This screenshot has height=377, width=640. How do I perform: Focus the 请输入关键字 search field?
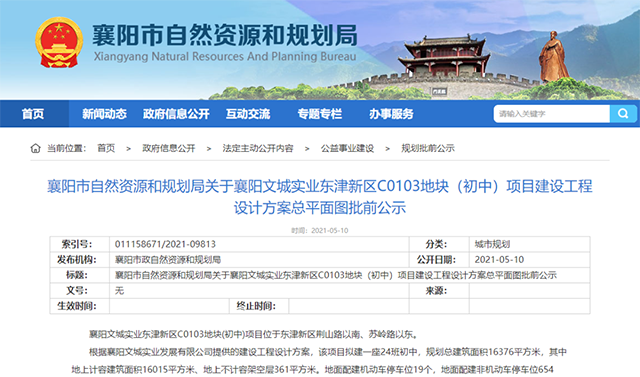pyautogui.click(x=552, y=113)
